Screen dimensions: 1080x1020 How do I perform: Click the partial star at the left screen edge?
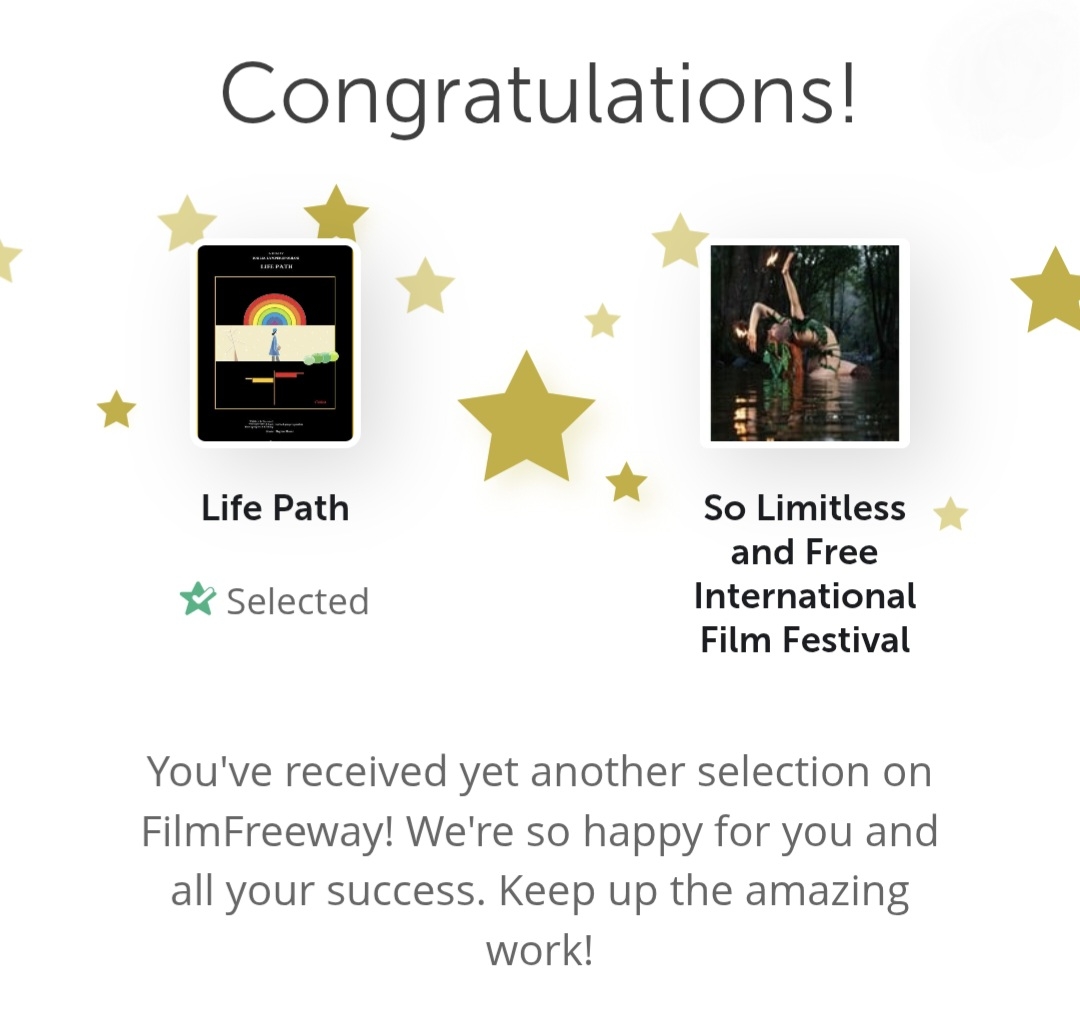(6, 258)
